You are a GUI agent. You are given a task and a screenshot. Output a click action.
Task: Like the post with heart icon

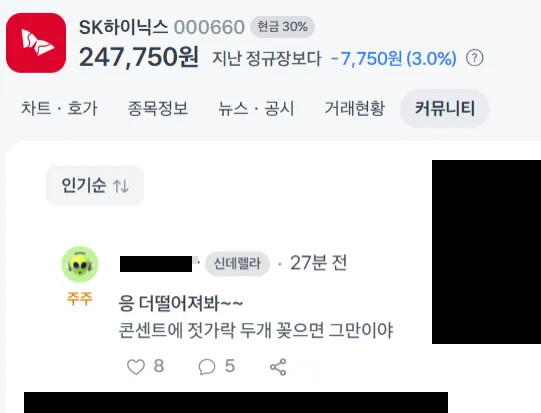coord(136,366)
